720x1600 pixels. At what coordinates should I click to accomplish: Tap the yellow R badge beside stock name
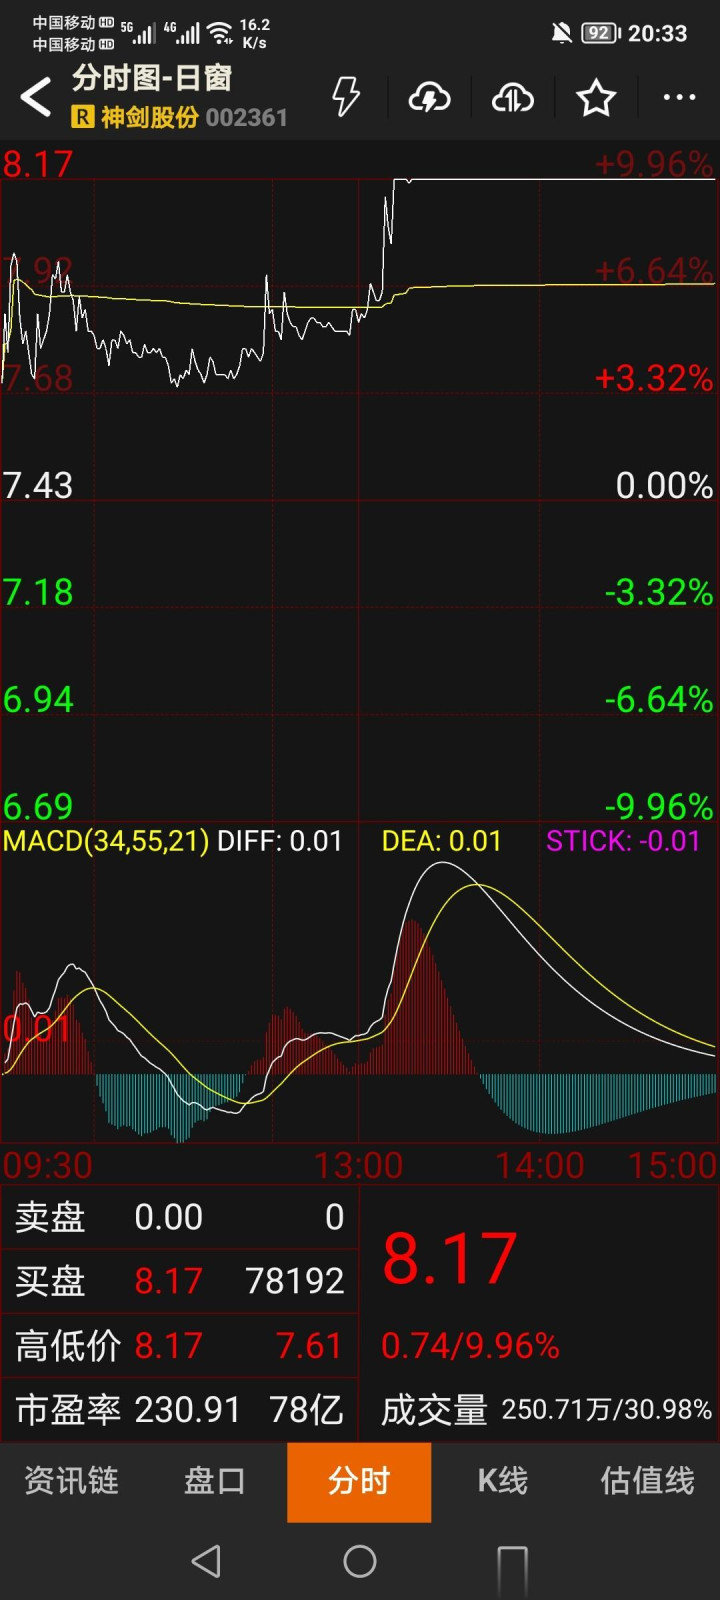pos(82,118)
